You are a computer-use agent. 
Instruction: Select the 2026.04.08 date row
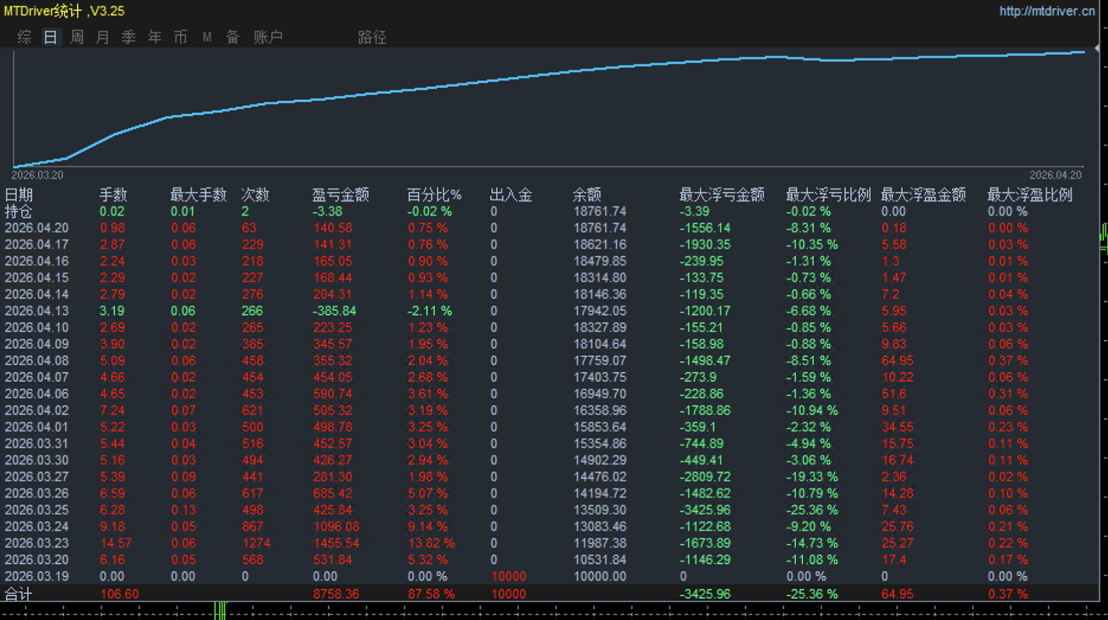click(37, 361)
